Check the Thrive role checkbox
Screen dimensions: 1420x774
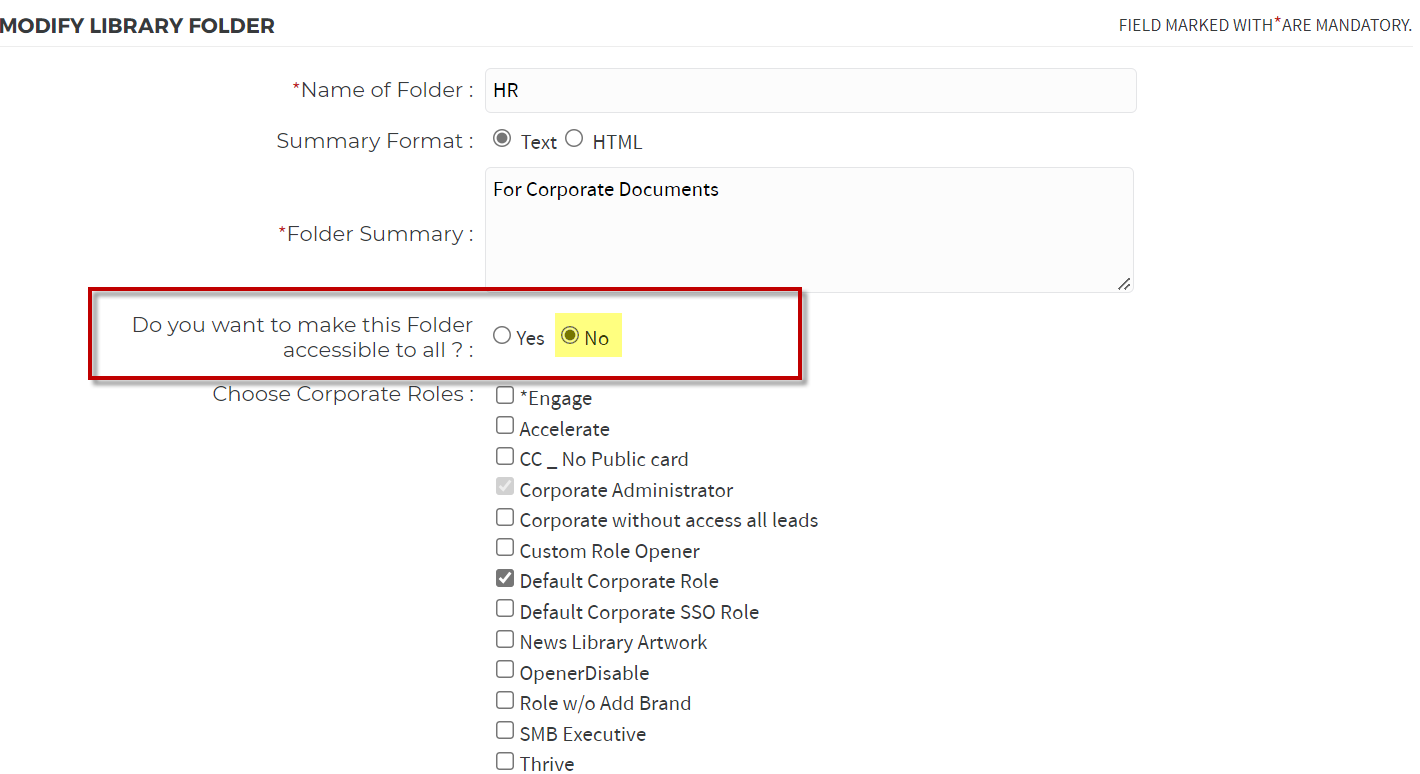pos(505,762)
